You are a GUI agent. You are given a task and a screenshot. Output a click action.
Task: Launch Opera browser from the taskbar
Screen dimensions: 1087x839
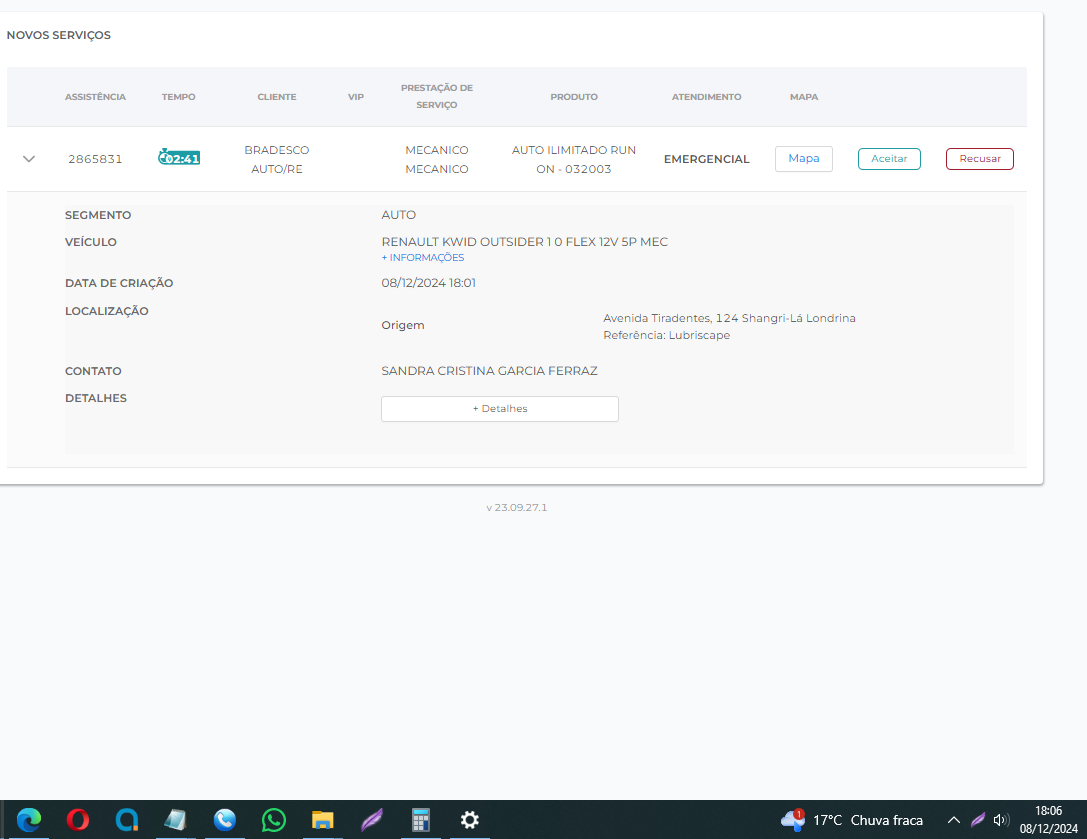(78, 820)
